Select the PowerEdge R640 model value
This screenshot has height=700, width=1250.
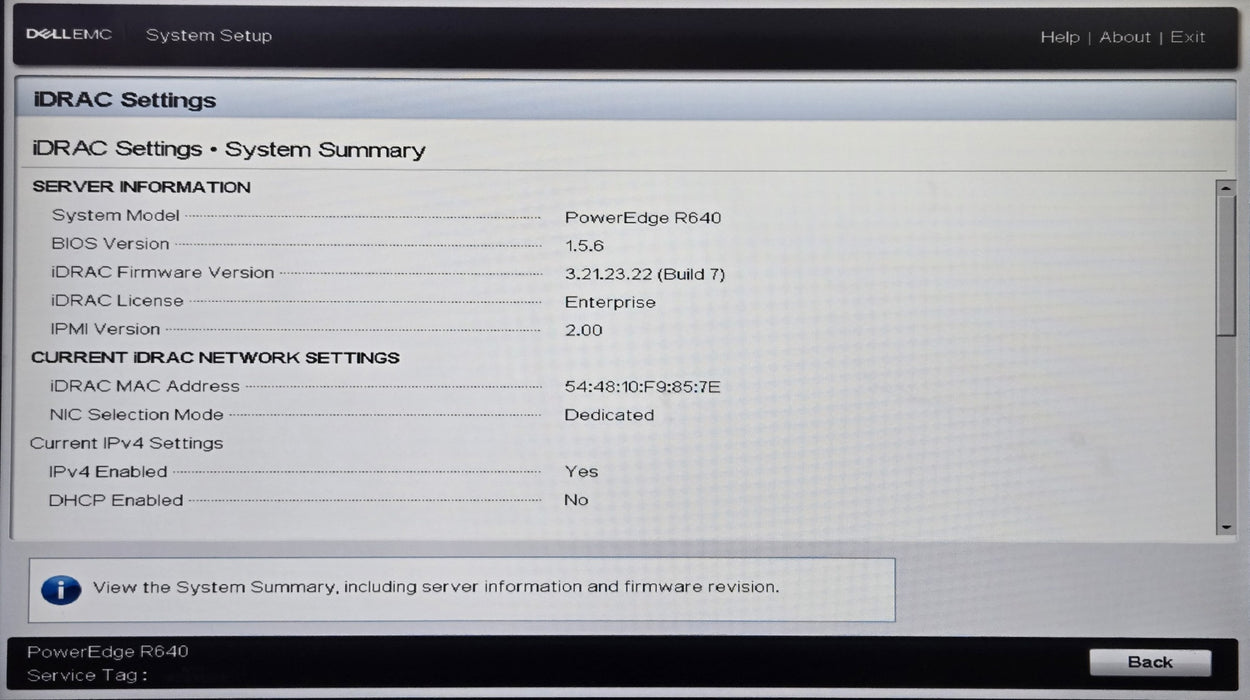643,217
